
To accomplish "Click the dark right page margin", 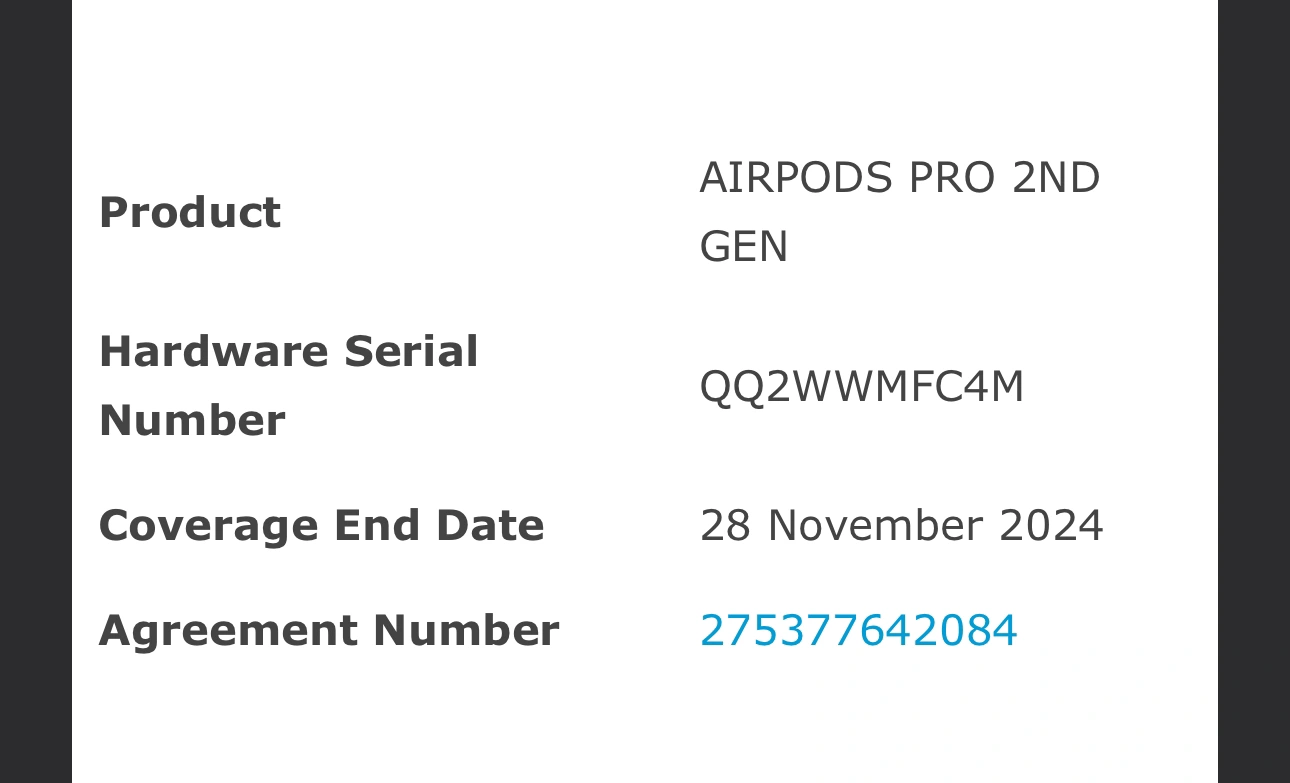I will click(x=1254, y=391).
